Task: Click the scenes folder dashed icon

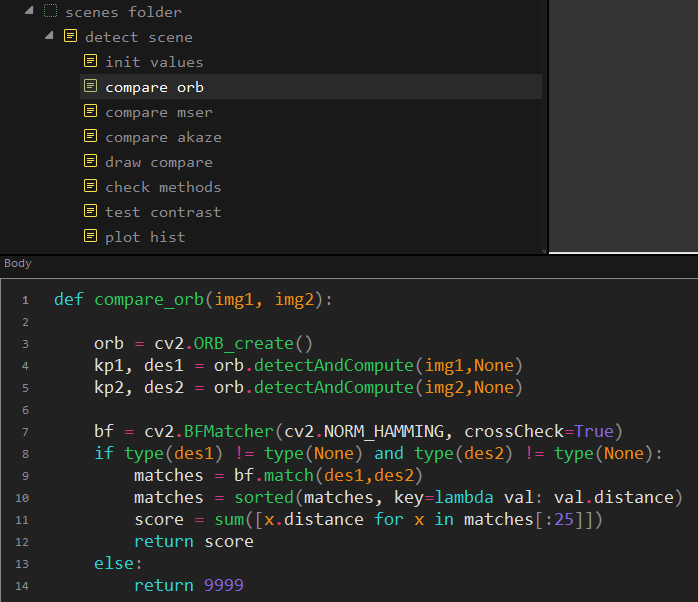Action: pos(50,11)
